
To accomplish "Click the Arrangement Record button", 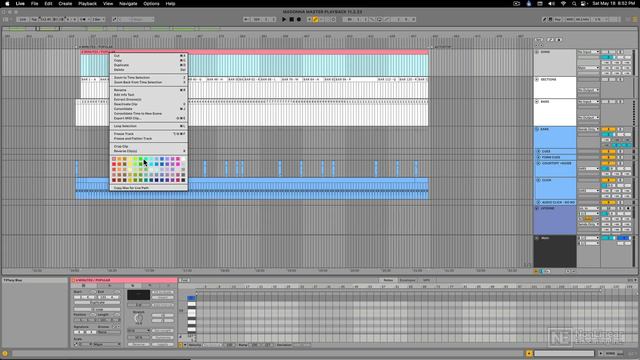I will pos(299,19).
